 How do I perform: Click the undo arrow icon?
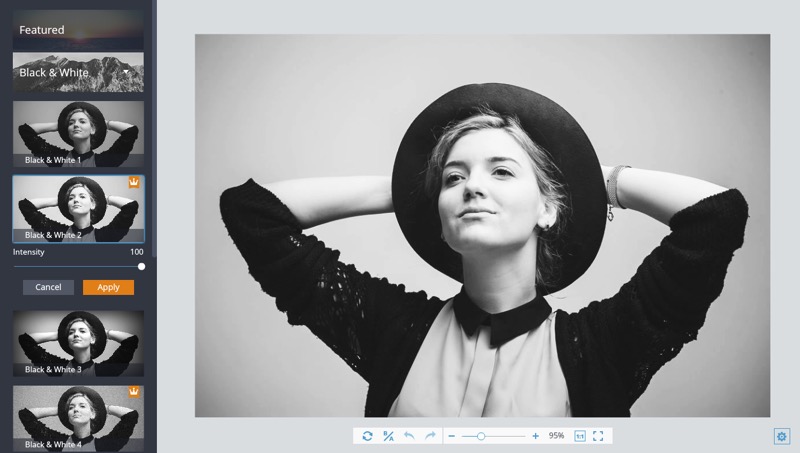409,436
